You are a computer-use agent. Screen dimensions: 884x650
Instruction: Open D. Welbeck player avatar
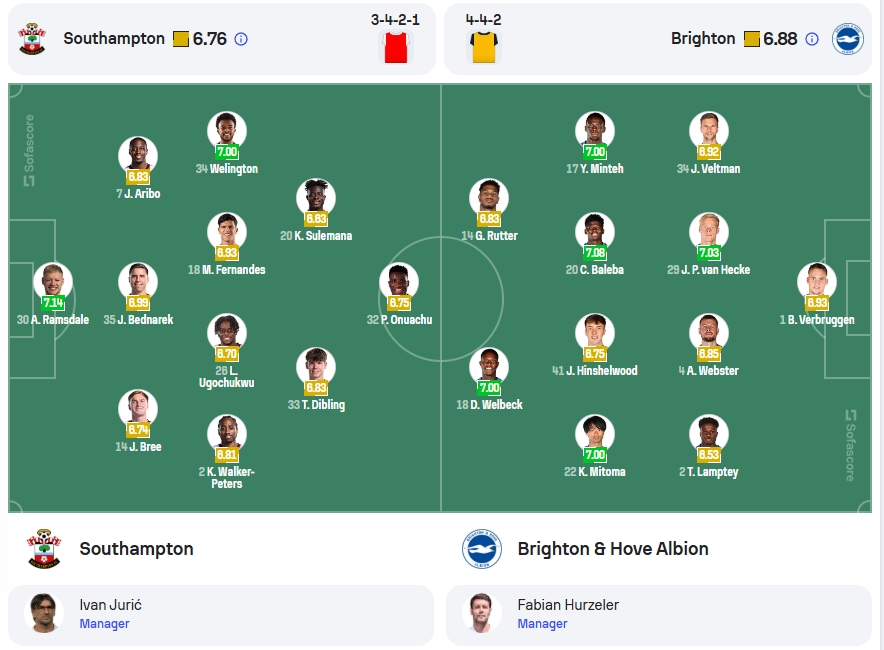(x=489, y=366)
